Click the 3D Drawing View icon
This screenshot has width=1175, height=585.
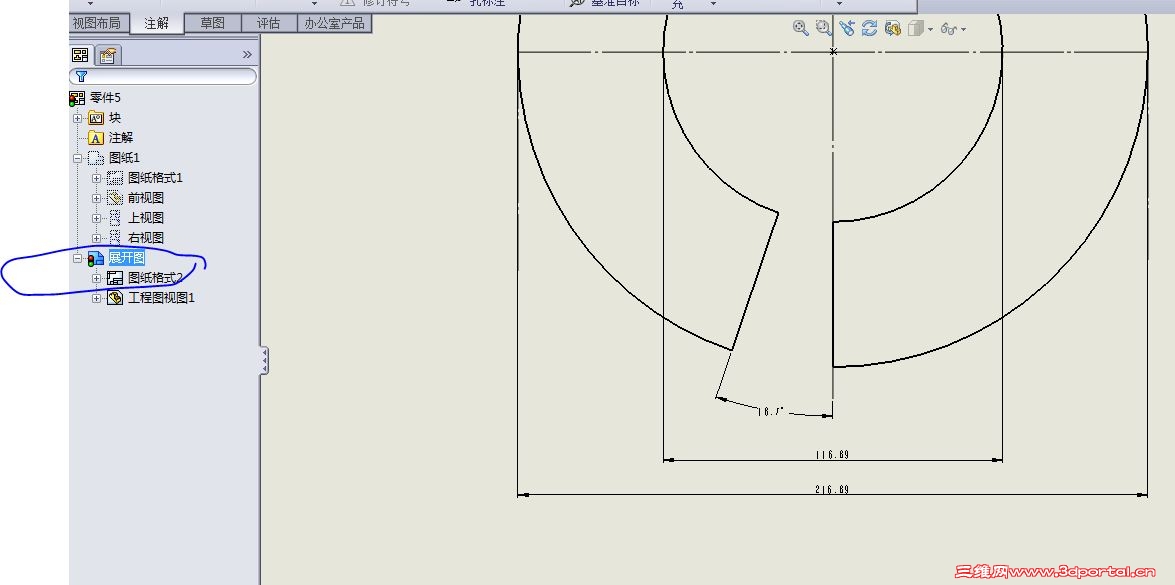(x=892, y=28)
